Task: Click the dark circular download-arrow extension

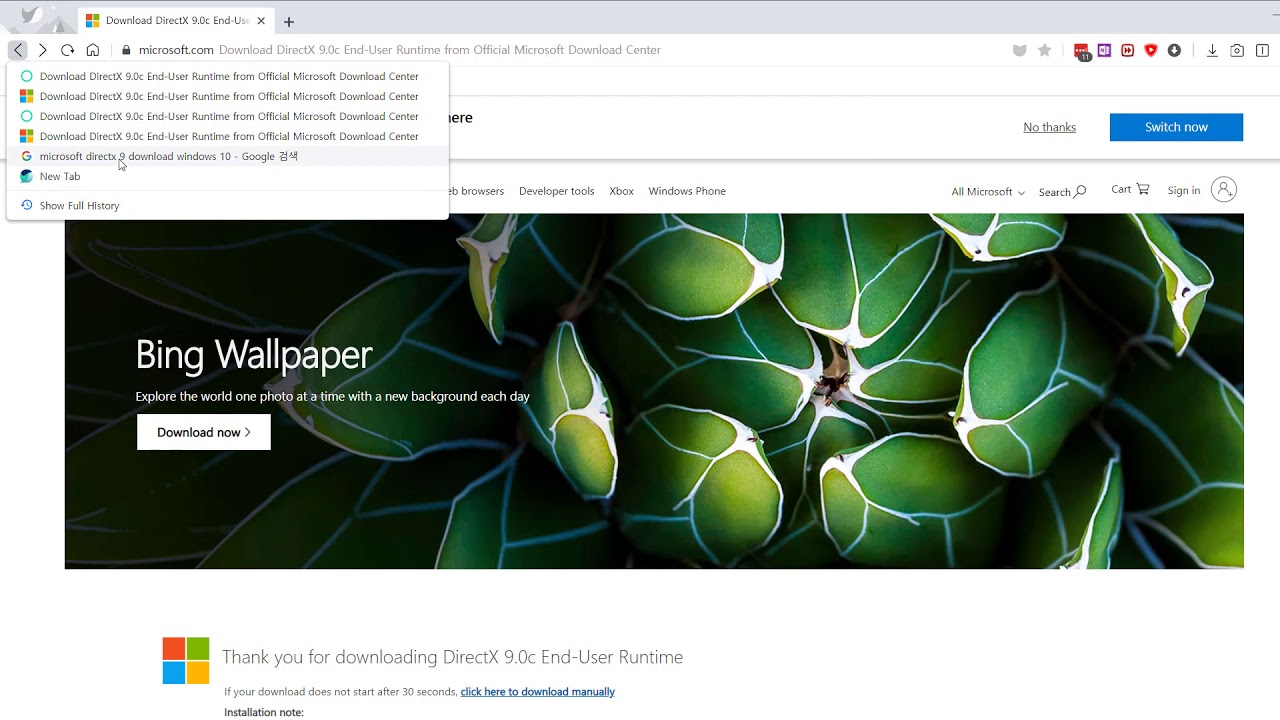Action: pyautogui.click(x=1174, y=50)
